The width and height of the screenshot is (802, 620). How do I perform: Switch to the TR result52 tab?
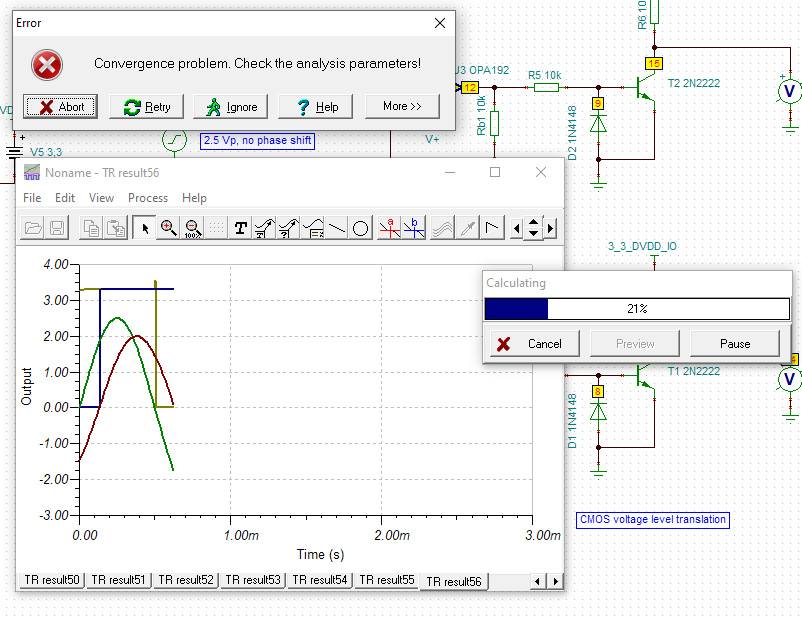[x=185, y=580]
